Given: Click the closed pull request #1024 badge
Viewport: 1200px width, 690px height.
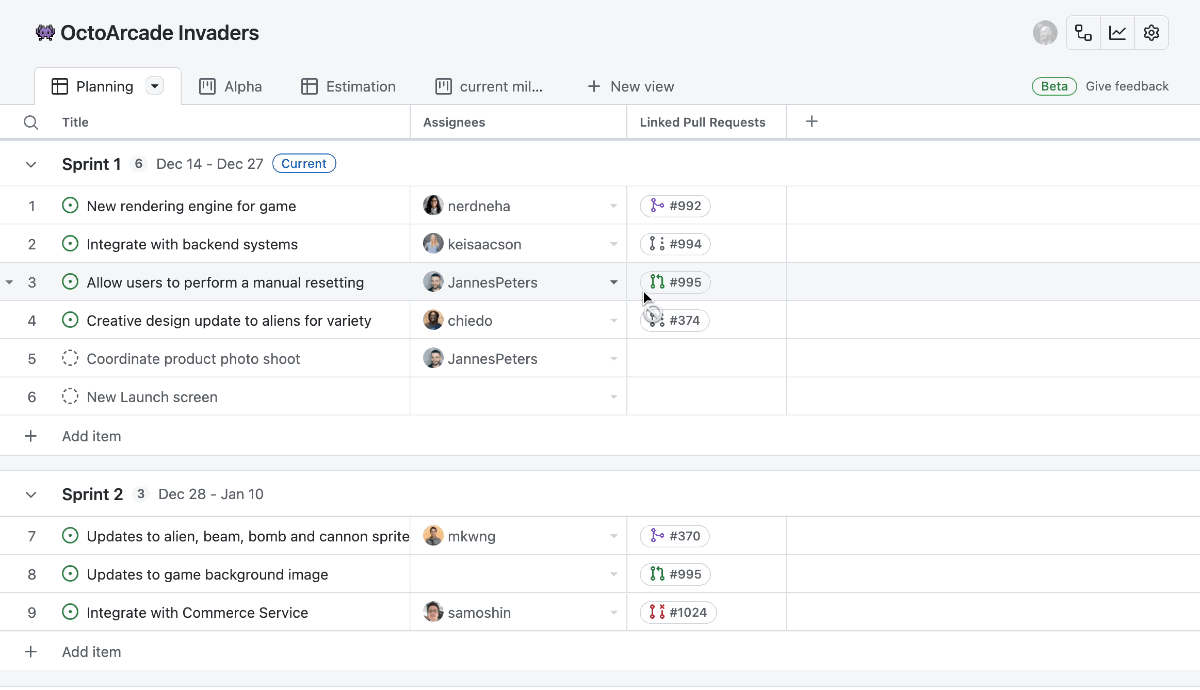Looking at the screenshot, I should point(678,612).
